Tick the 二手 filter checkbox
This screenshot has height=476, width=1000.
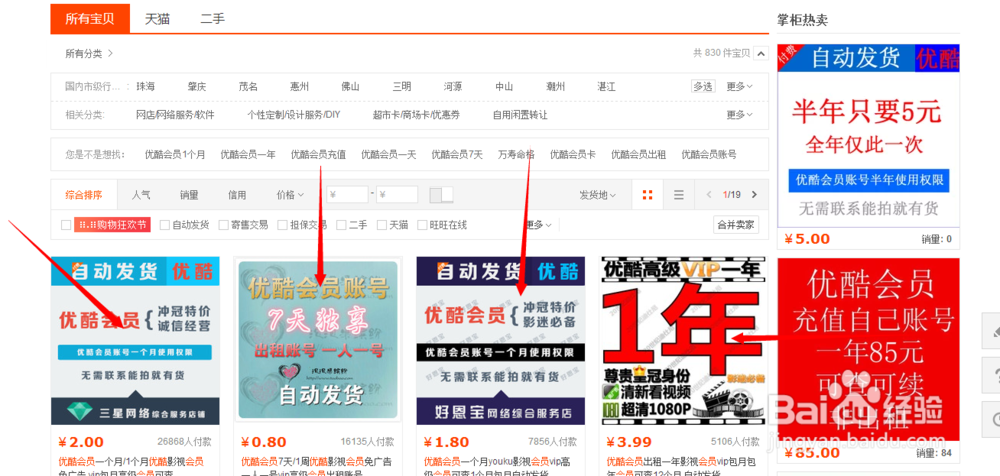click(x=341, y=225)
